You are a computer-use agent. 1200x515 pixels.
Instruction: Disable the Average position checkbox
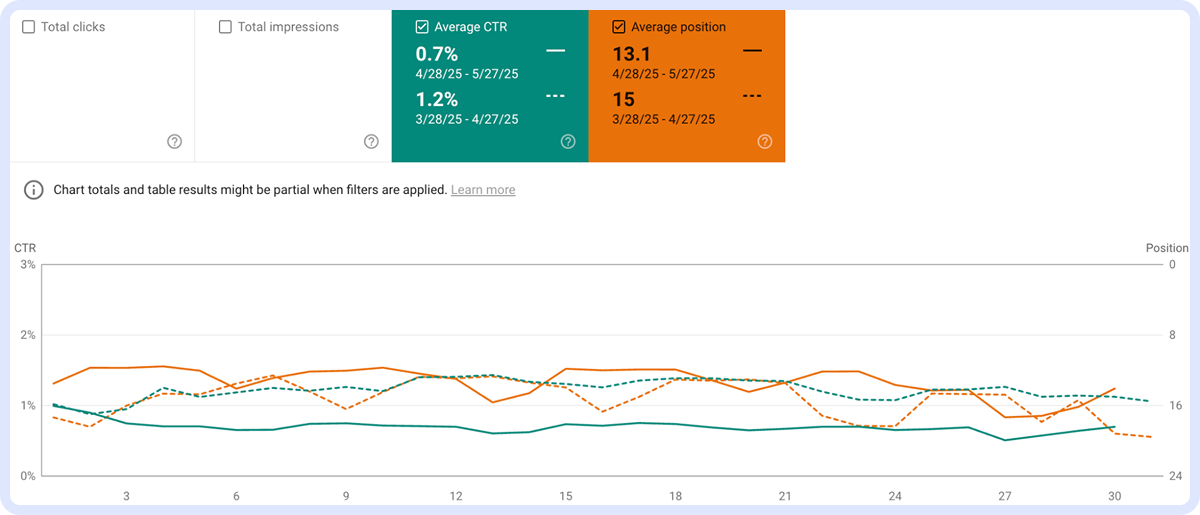(x=618, y=27)
